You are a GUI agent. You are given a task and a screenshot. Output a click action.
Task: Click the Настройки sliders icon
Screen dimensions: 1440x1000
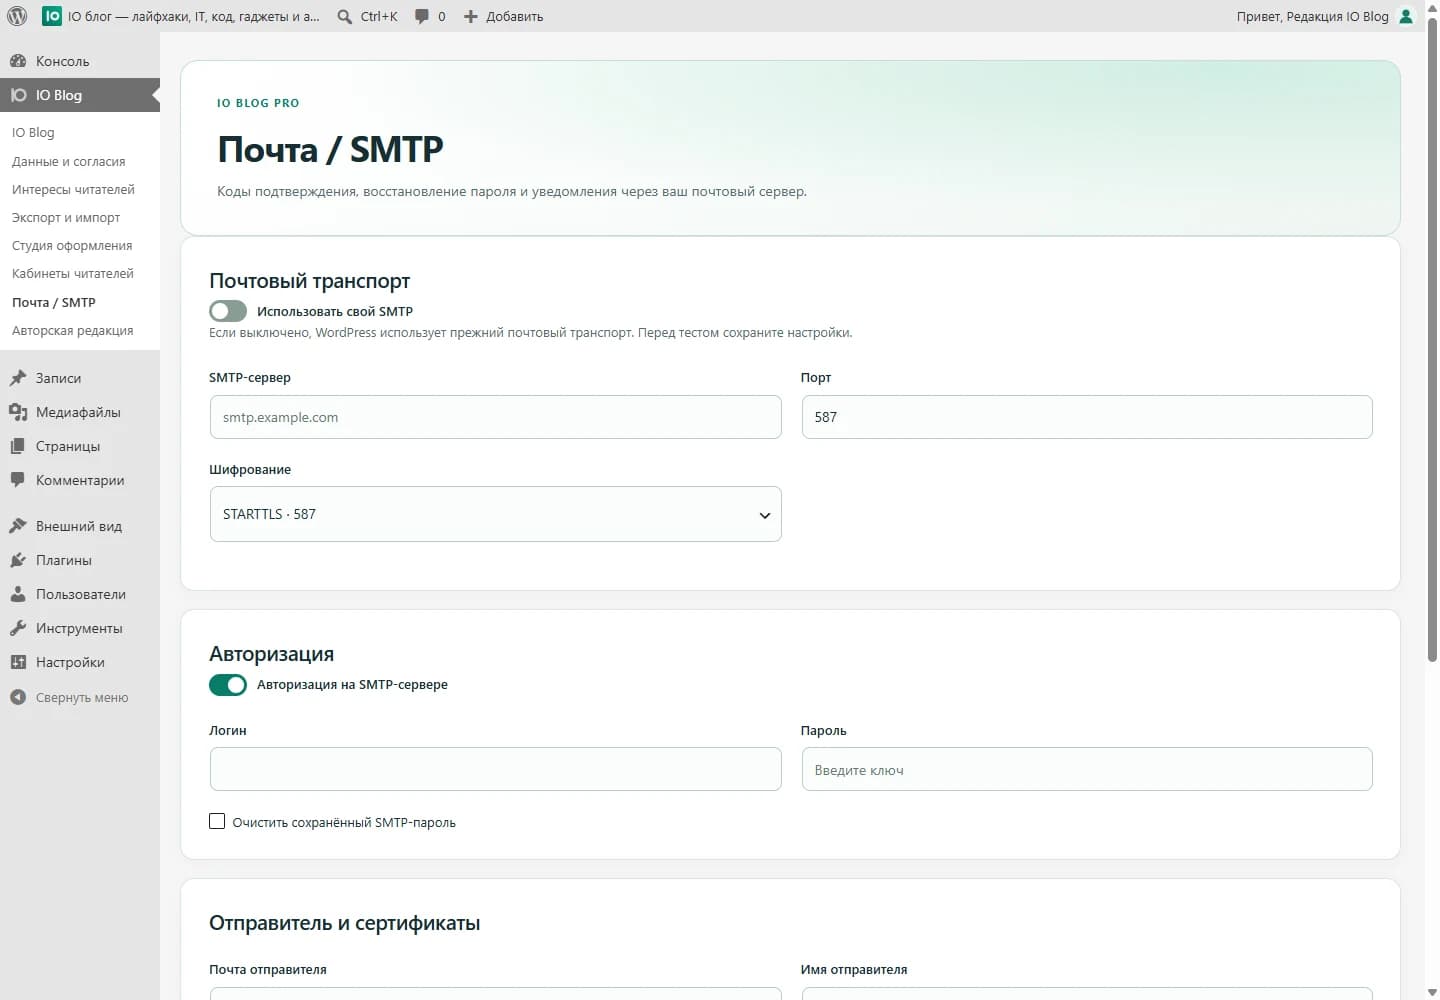click(x=18, y=662)
